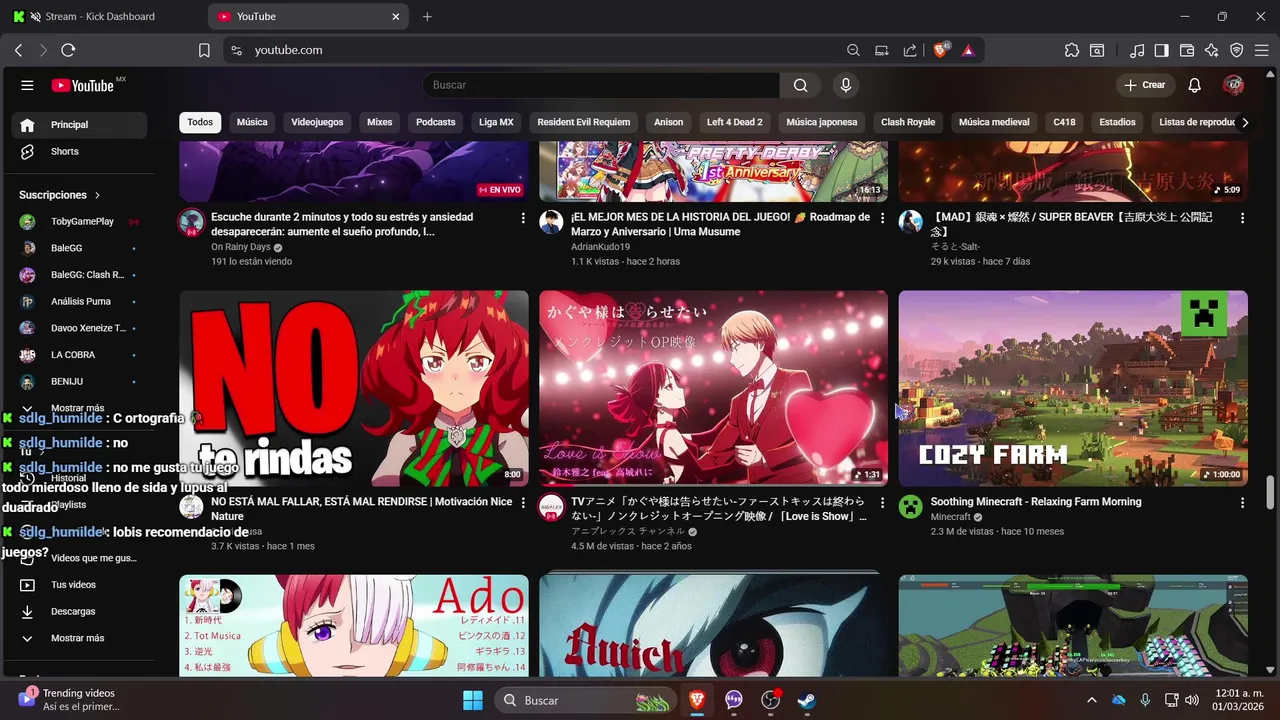Select the Música medieval chip
The width and height of the screenshot is (1280, 720).
coord(994,122)
